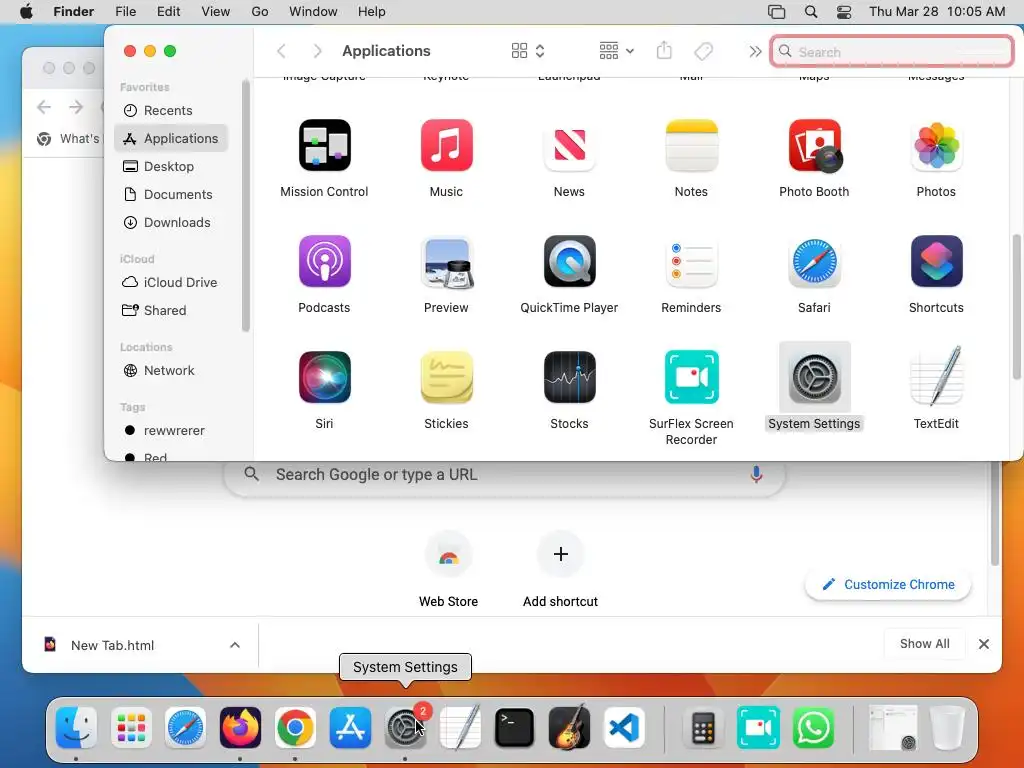
Task: Launch GarageBand from the Dock
Action: coord(569,728)
